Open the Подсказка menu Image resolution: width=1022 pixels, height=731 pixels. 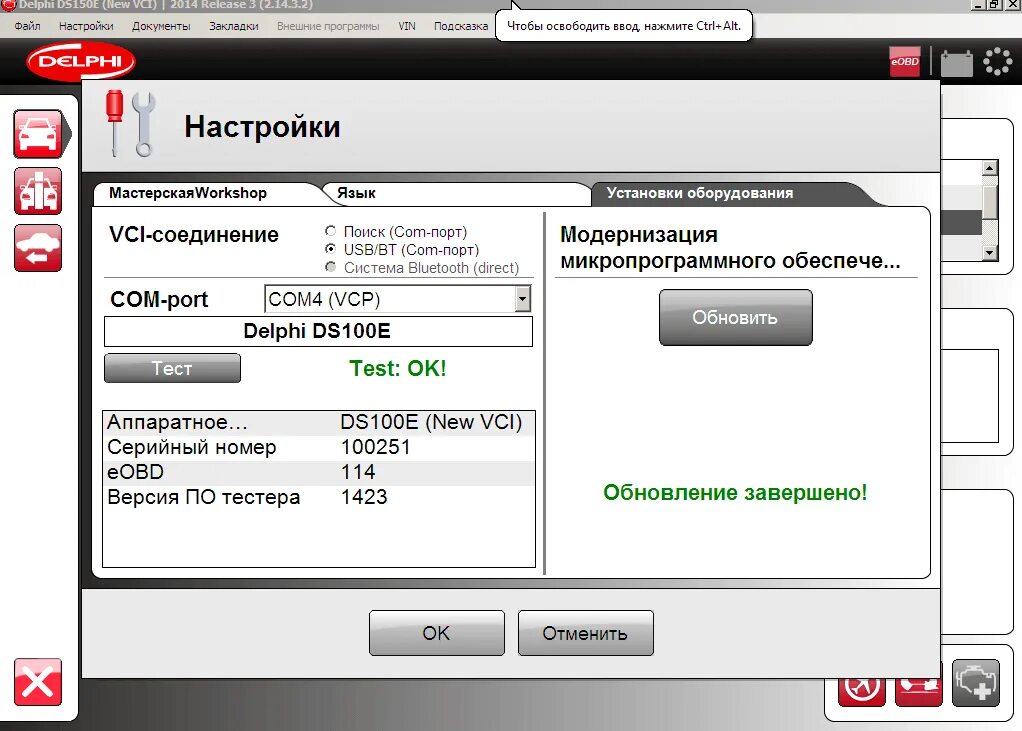461,26
